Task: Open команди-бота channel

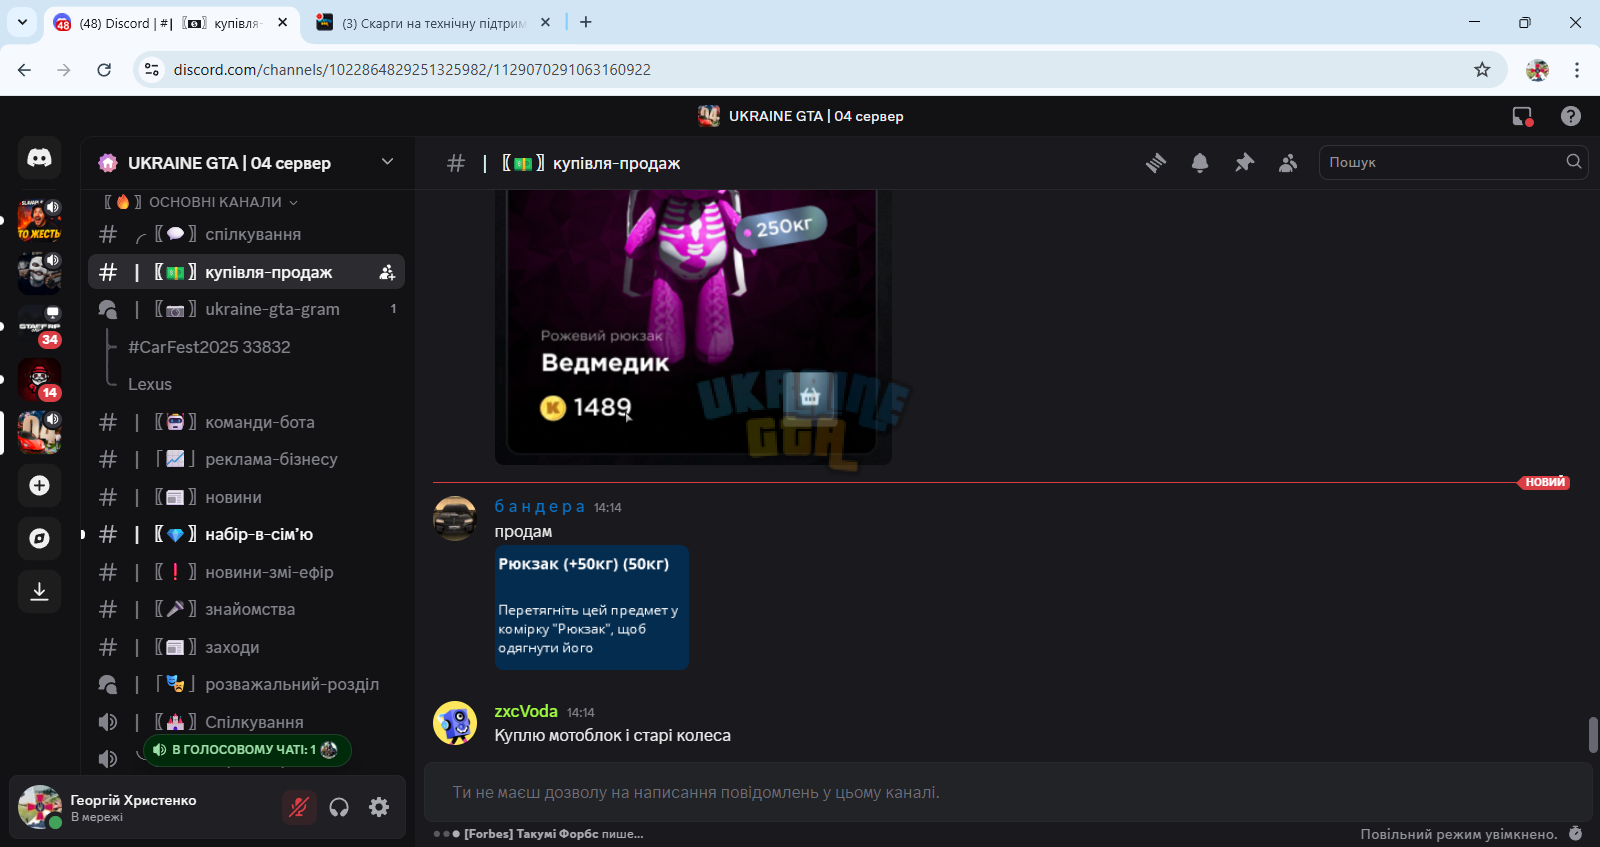Action: pos(246,422)
